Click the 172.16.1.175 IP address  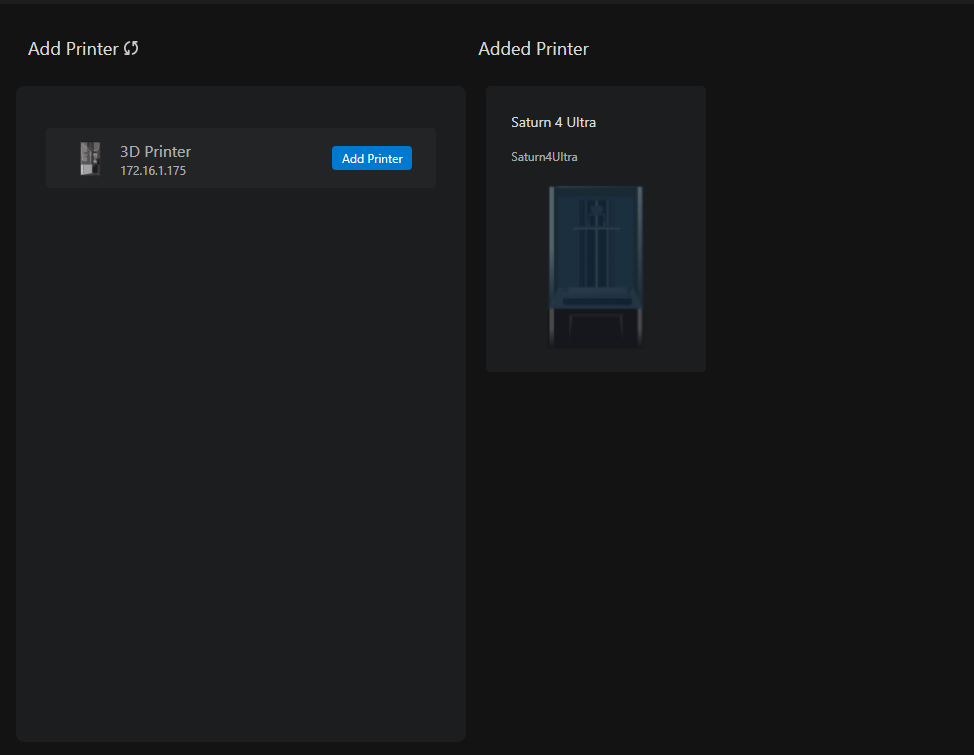[153, 171]
